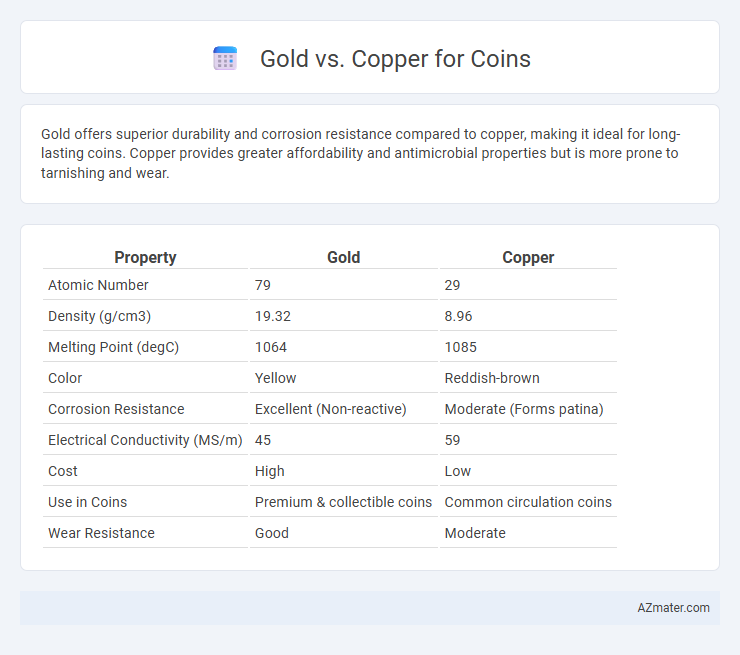Image resolution: width=740 pixels, height=655 pixels.
Task: Click copper density value '8.96'
Action: [458, 316]
